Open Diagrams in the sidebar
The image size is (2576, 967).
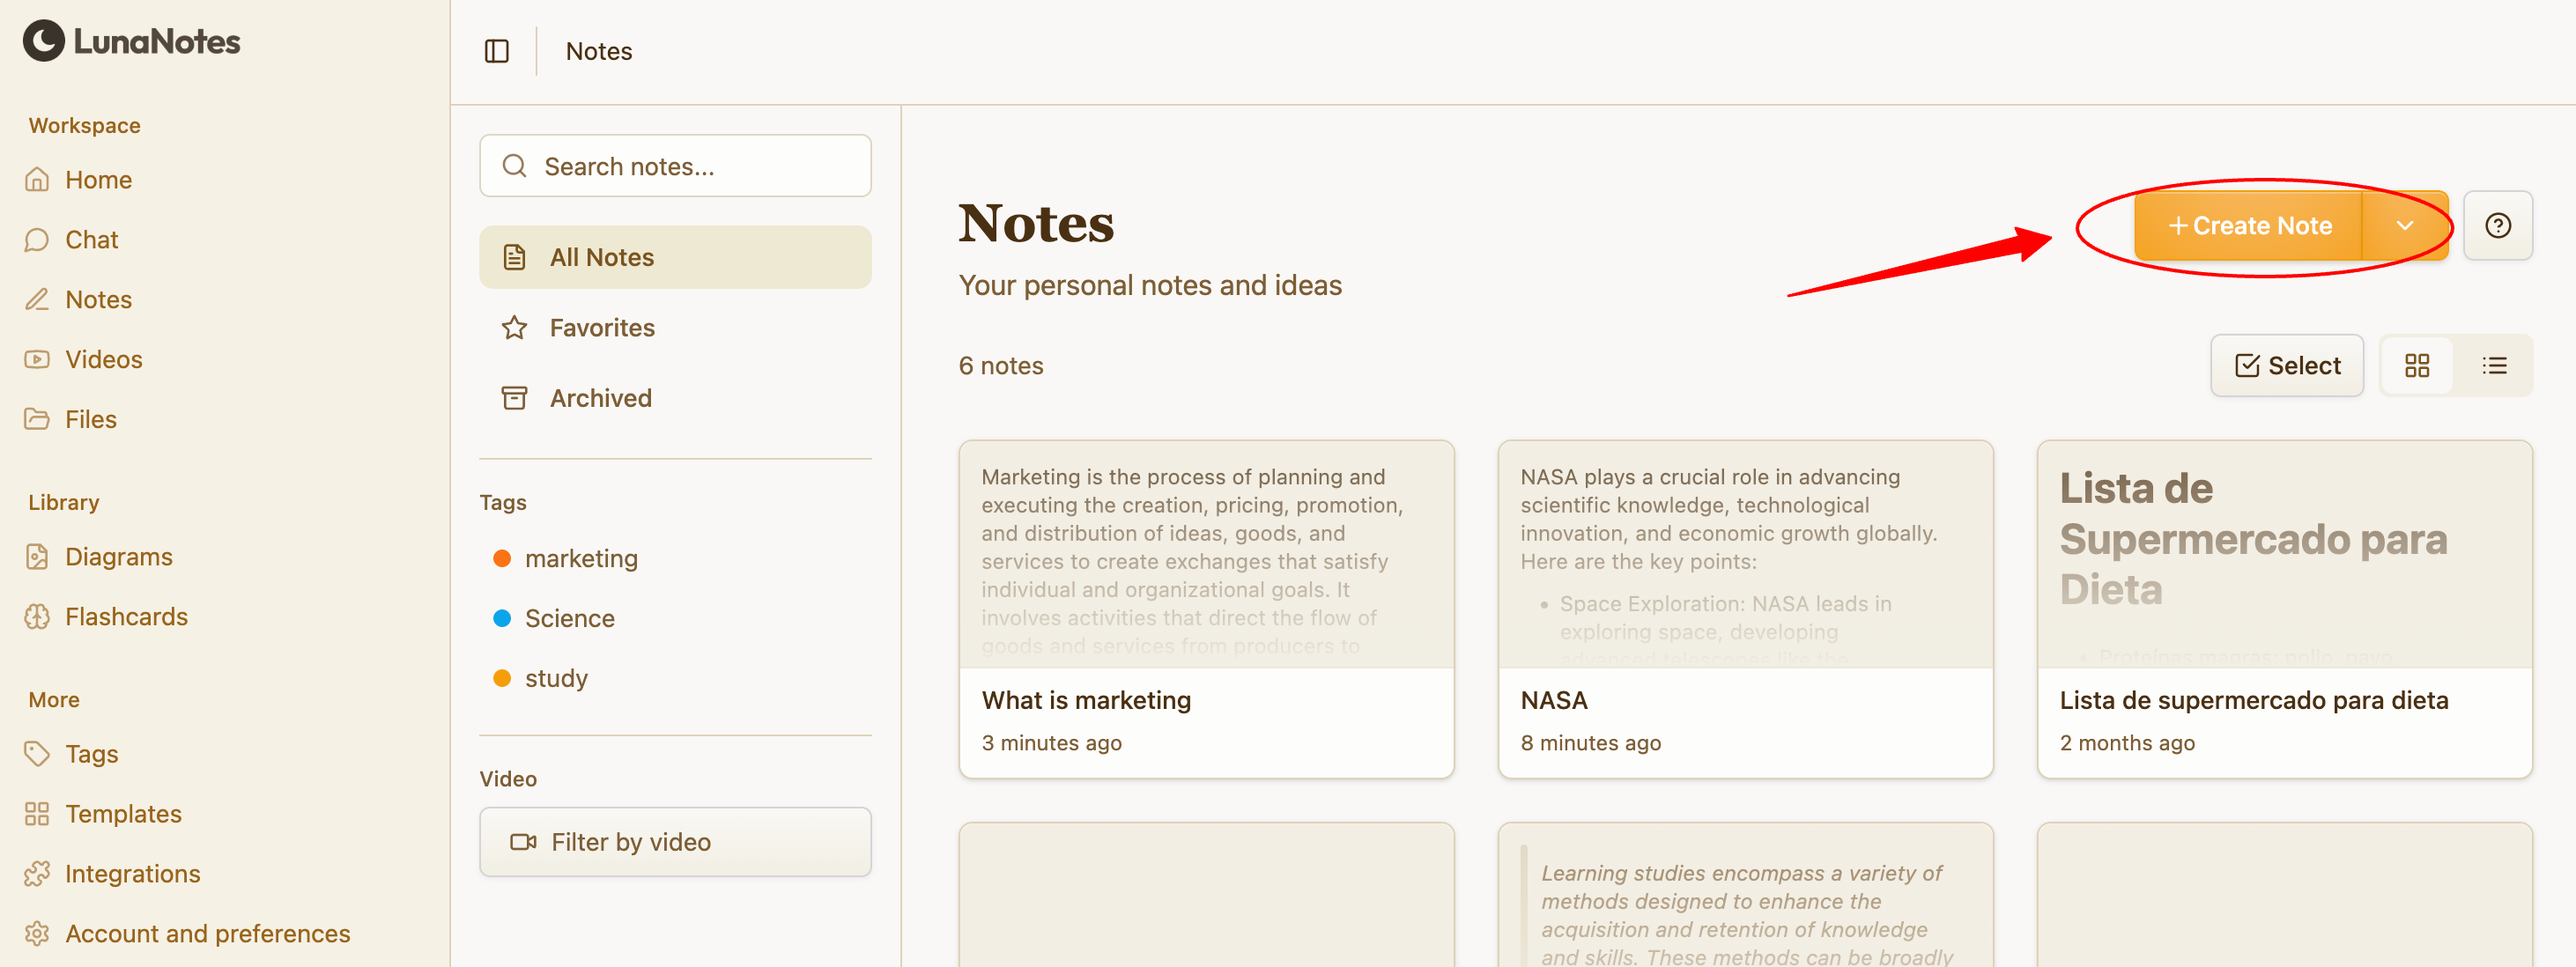point(118,556)
